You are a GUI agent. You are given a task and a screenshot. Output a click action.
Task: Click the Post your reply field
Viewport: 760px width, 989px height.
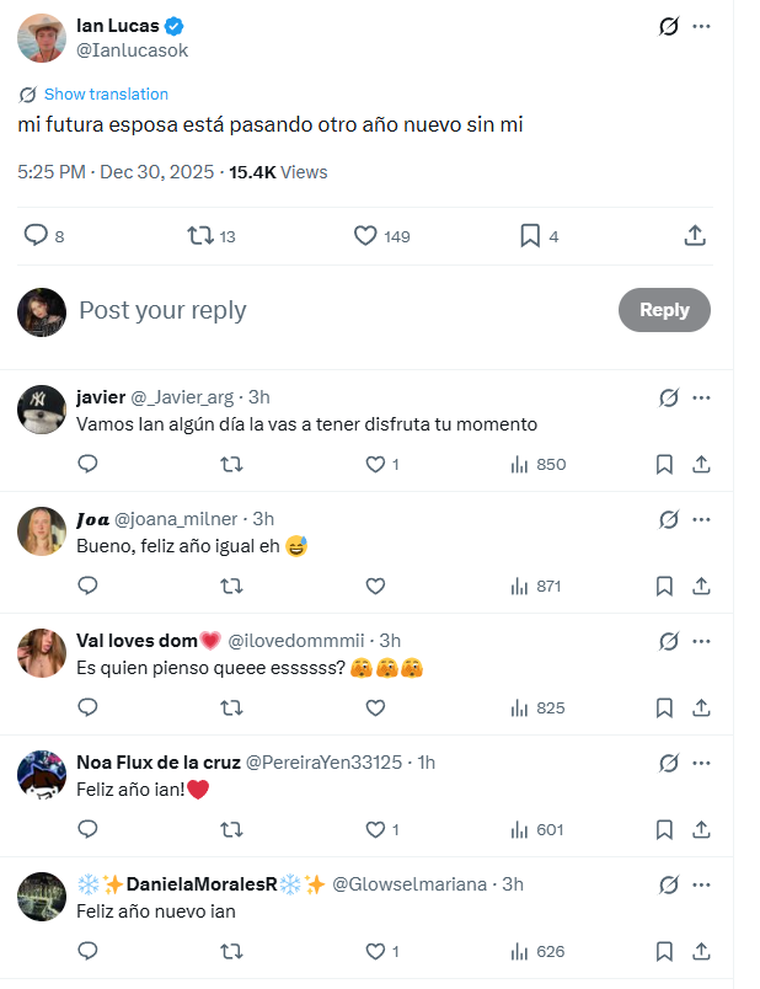click(300, 310)
